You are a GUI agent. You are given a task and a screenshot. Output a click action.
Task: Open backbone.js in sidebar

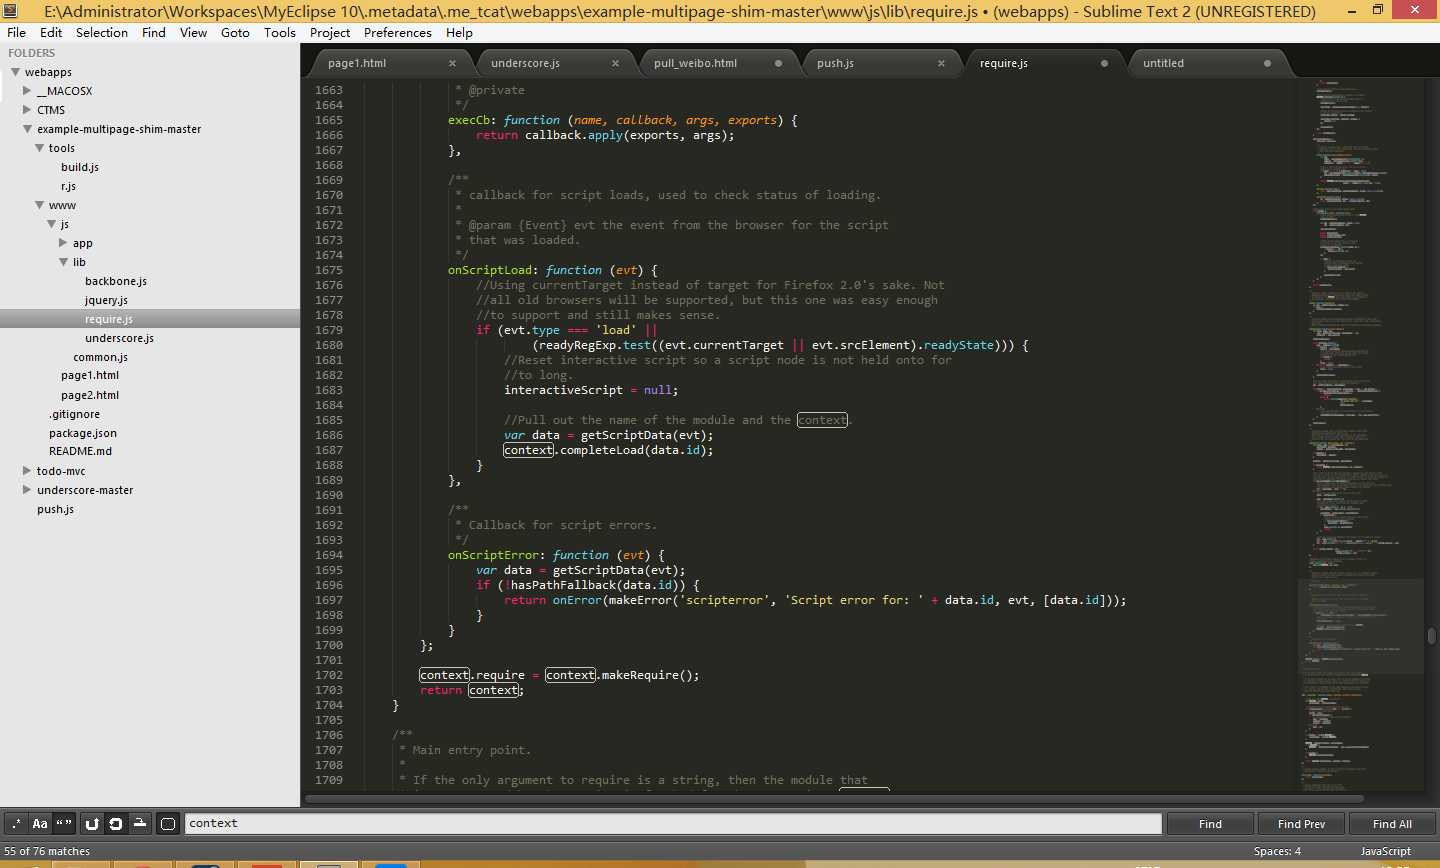tap(116, 281)
